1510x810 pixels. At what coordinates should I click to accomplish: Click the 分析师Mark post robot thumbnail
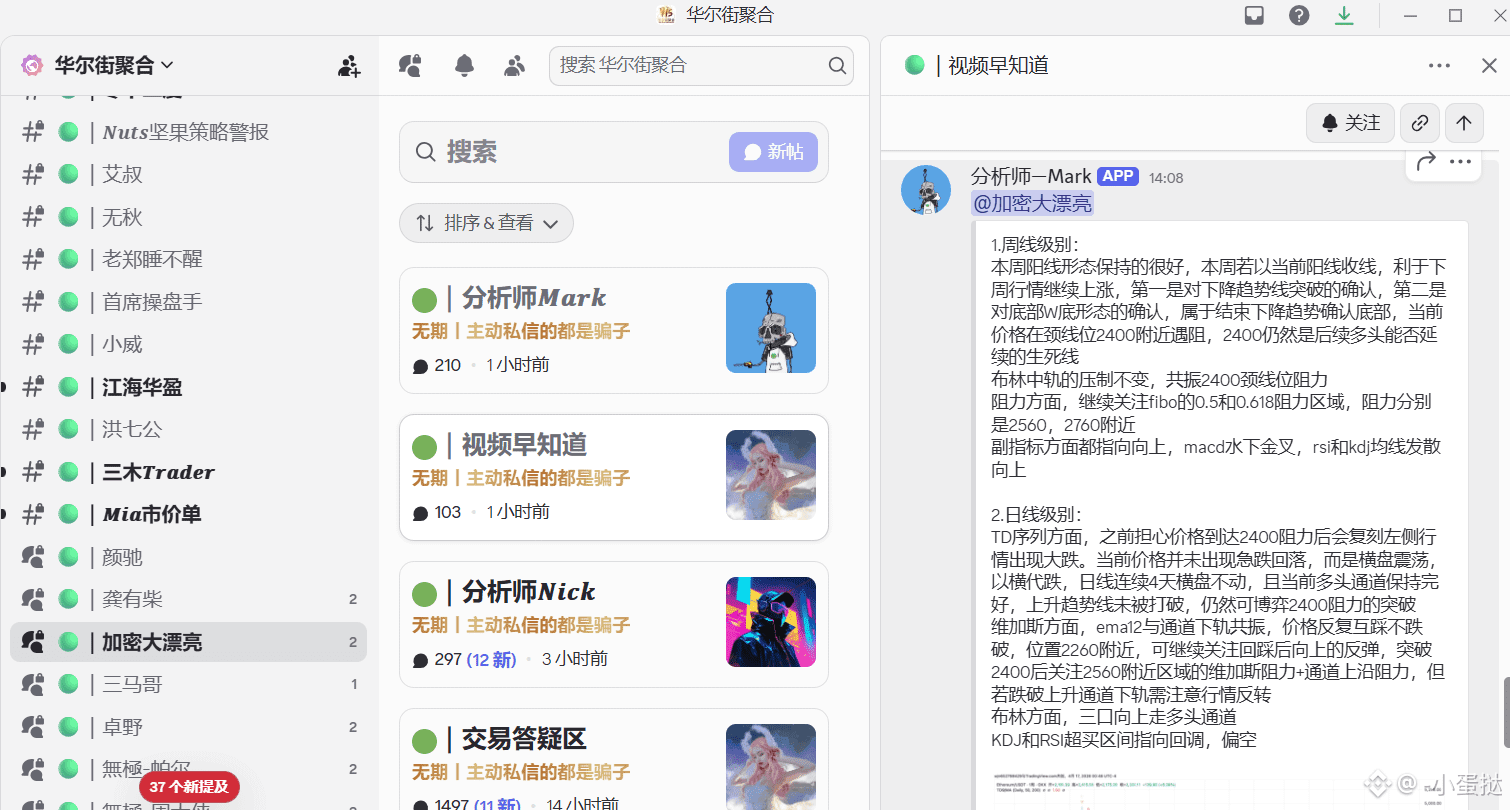coord(771,328)
